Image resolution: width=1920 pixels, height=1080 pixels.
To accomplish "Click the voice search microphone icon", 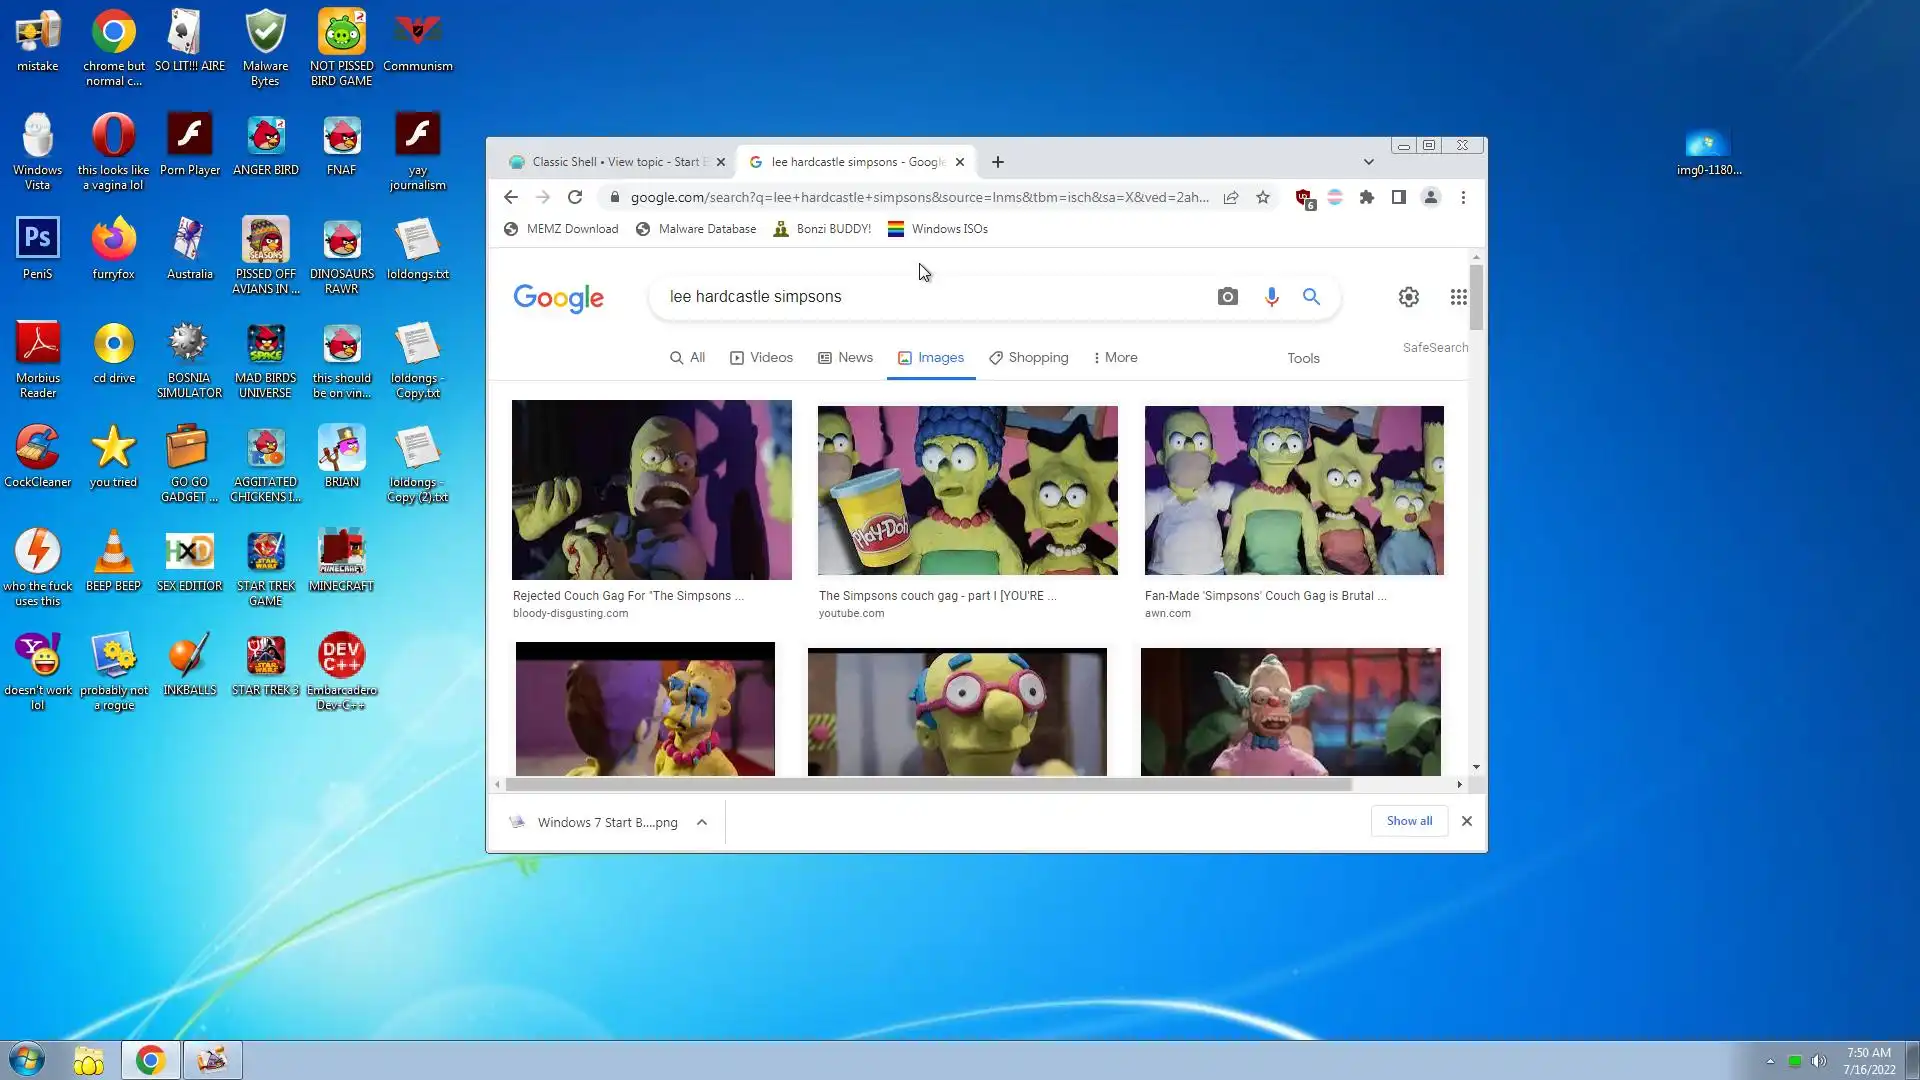I will (1271, 297).
